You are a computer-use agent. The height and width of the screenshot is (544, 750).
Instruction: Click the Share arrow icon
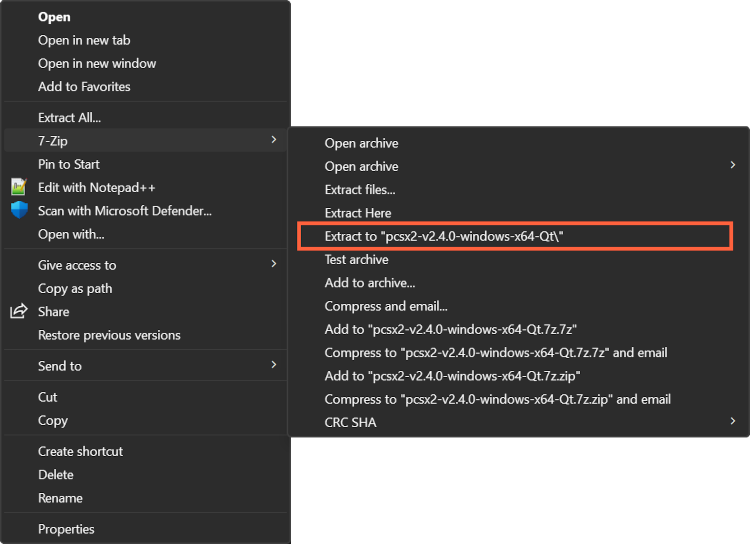coord(19,311)
